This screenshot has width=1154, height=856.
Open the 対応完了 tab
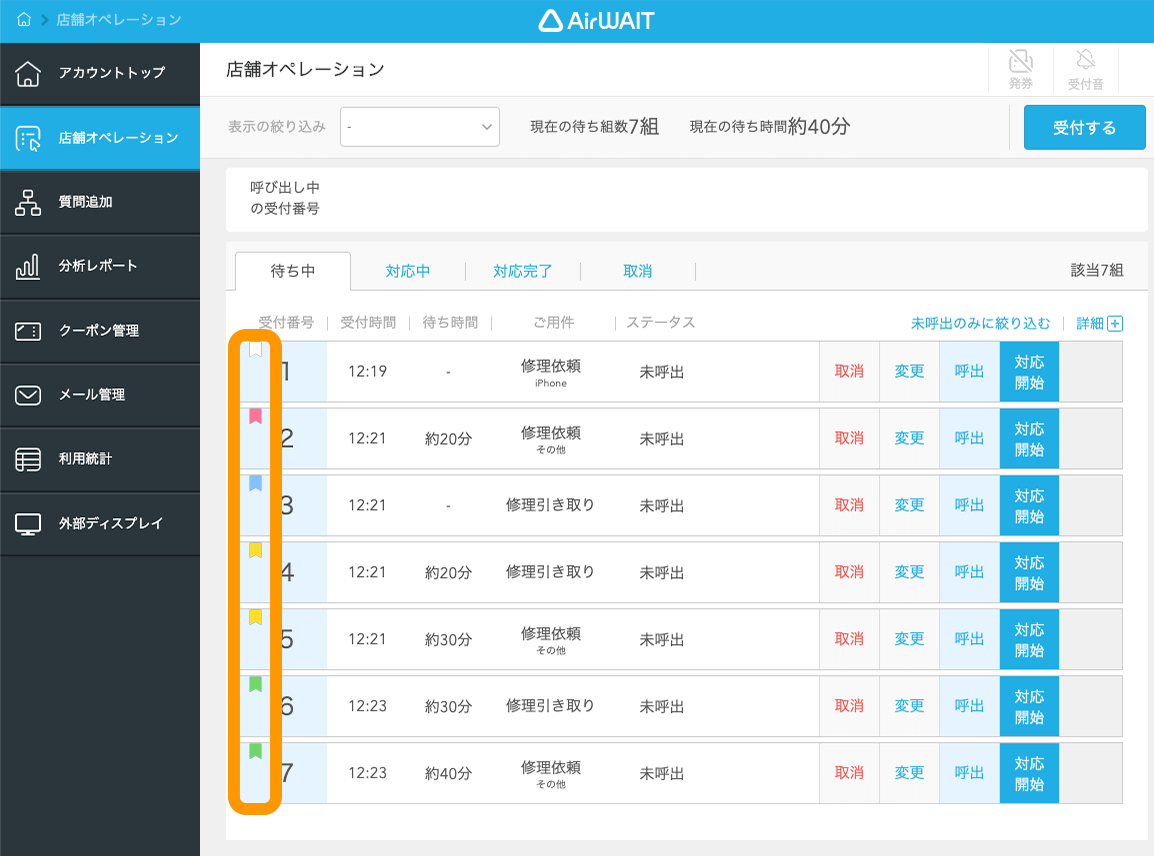[522, 270]
